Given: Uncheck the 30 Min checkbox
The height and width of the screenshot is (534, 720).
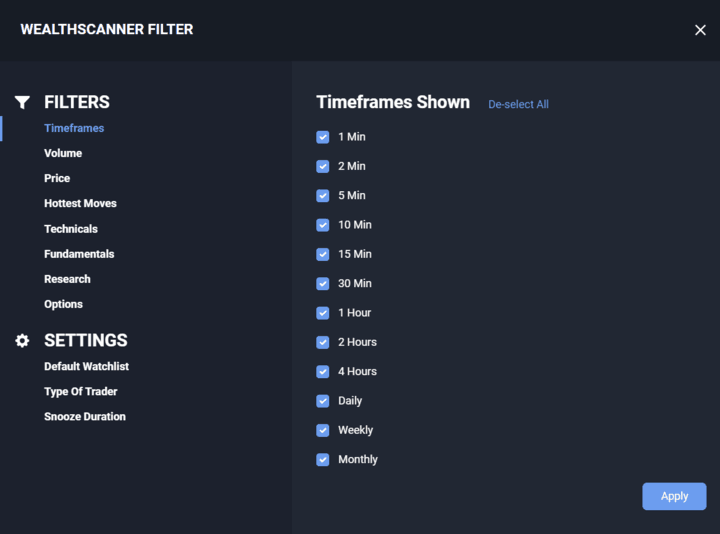Looking at the screenshot, I should 323,283.
